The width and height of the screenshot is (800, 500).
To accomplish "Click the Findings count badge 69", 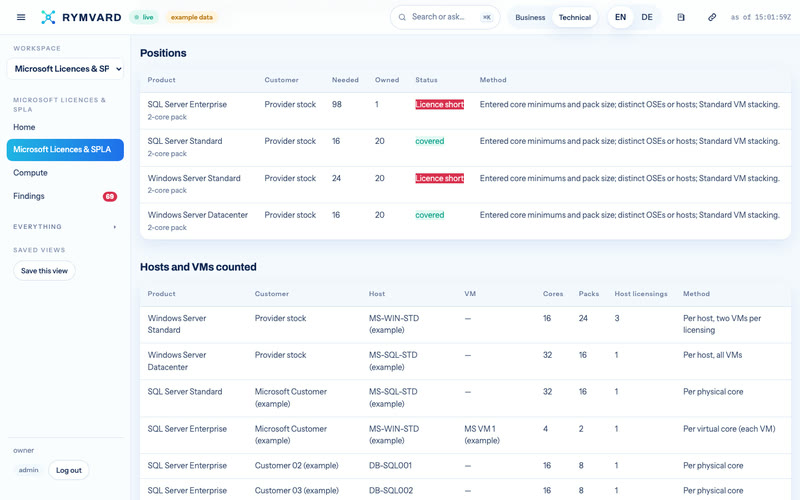I will pyautogui.click(x=110, y=196).
